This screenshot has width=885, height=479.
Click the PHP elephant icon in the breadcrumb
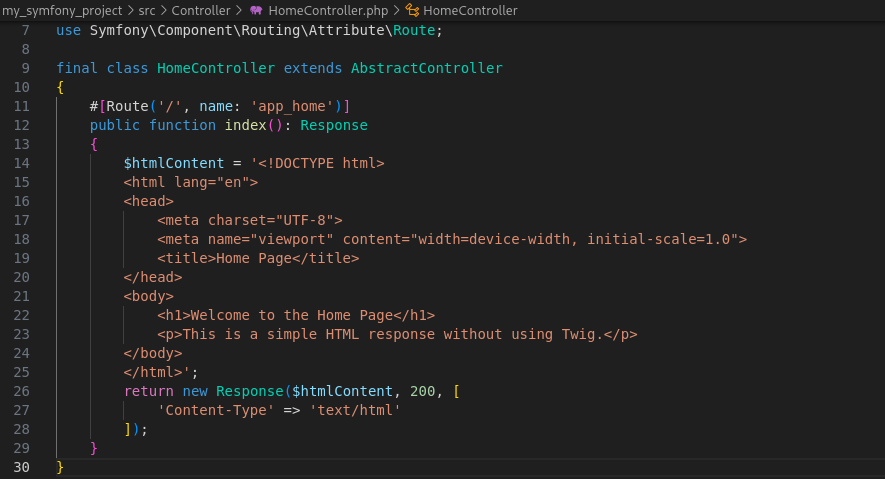click(x=256, y=10)
